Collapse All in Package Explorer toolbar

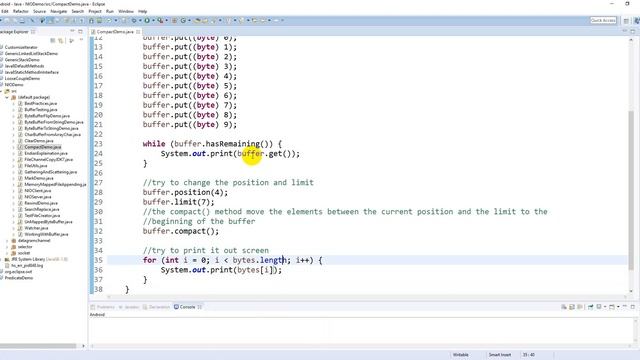pos(53,40)
